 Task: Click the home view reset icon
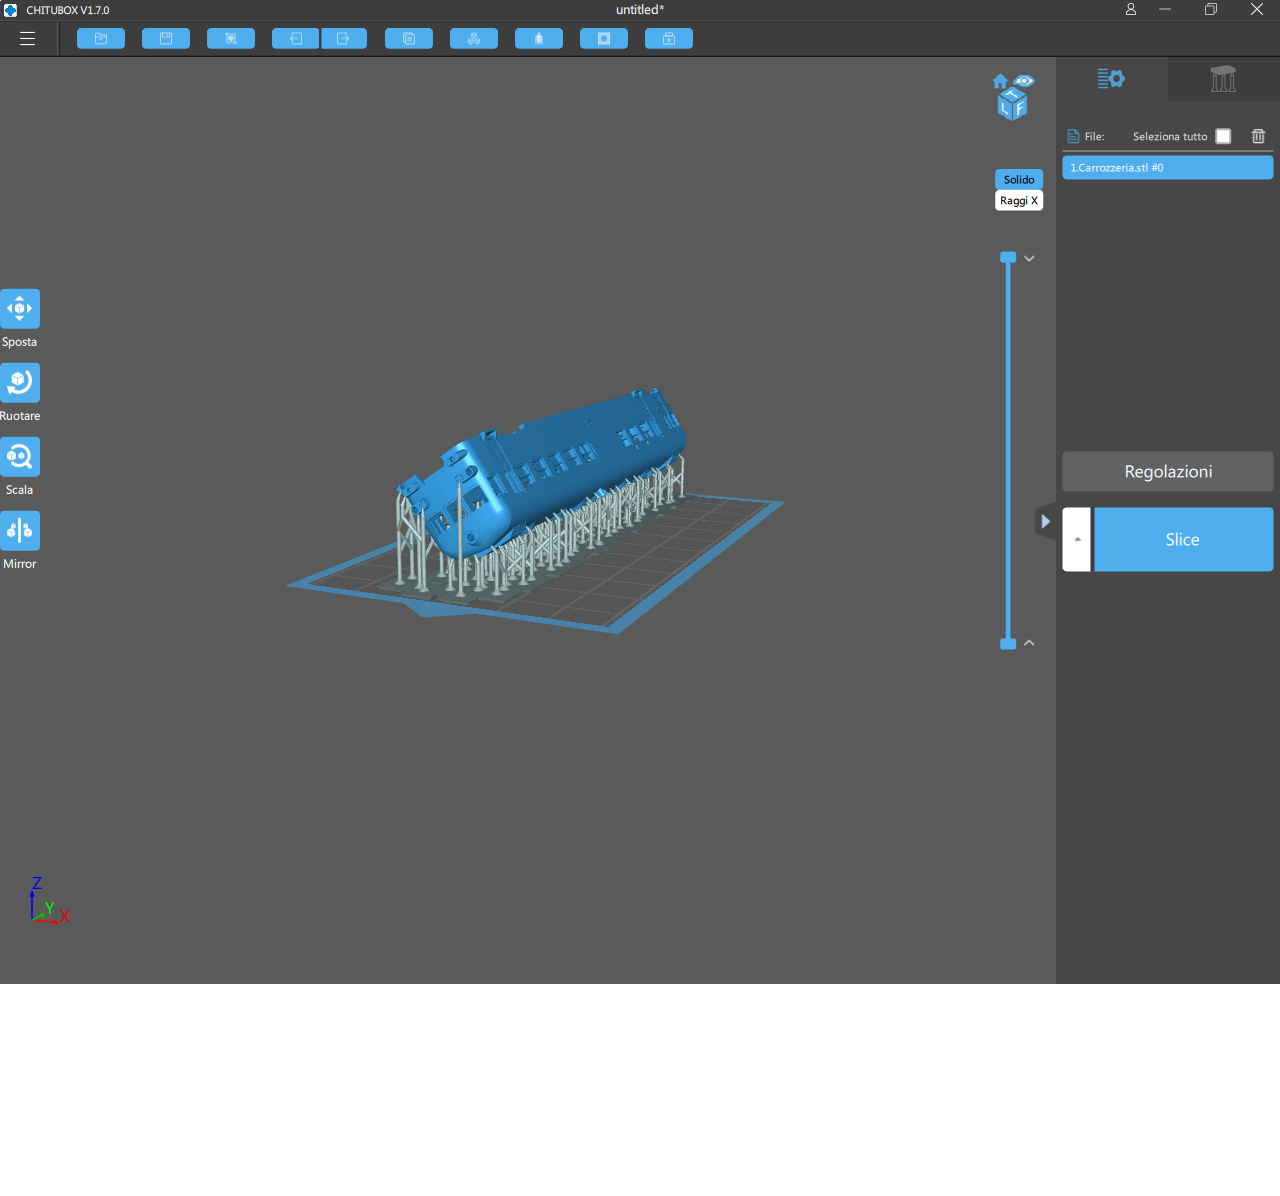(1000, 82)
